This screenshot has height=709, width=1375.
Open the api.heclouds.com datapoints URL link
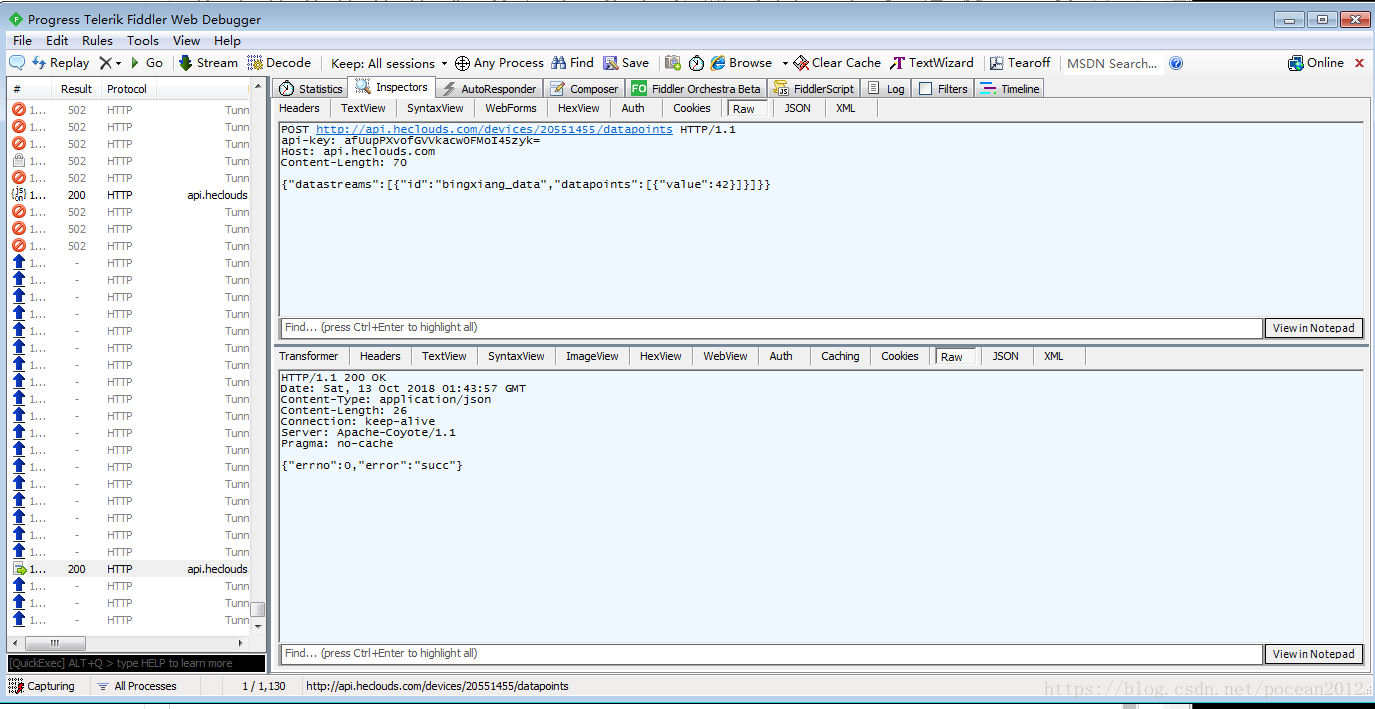494,130
